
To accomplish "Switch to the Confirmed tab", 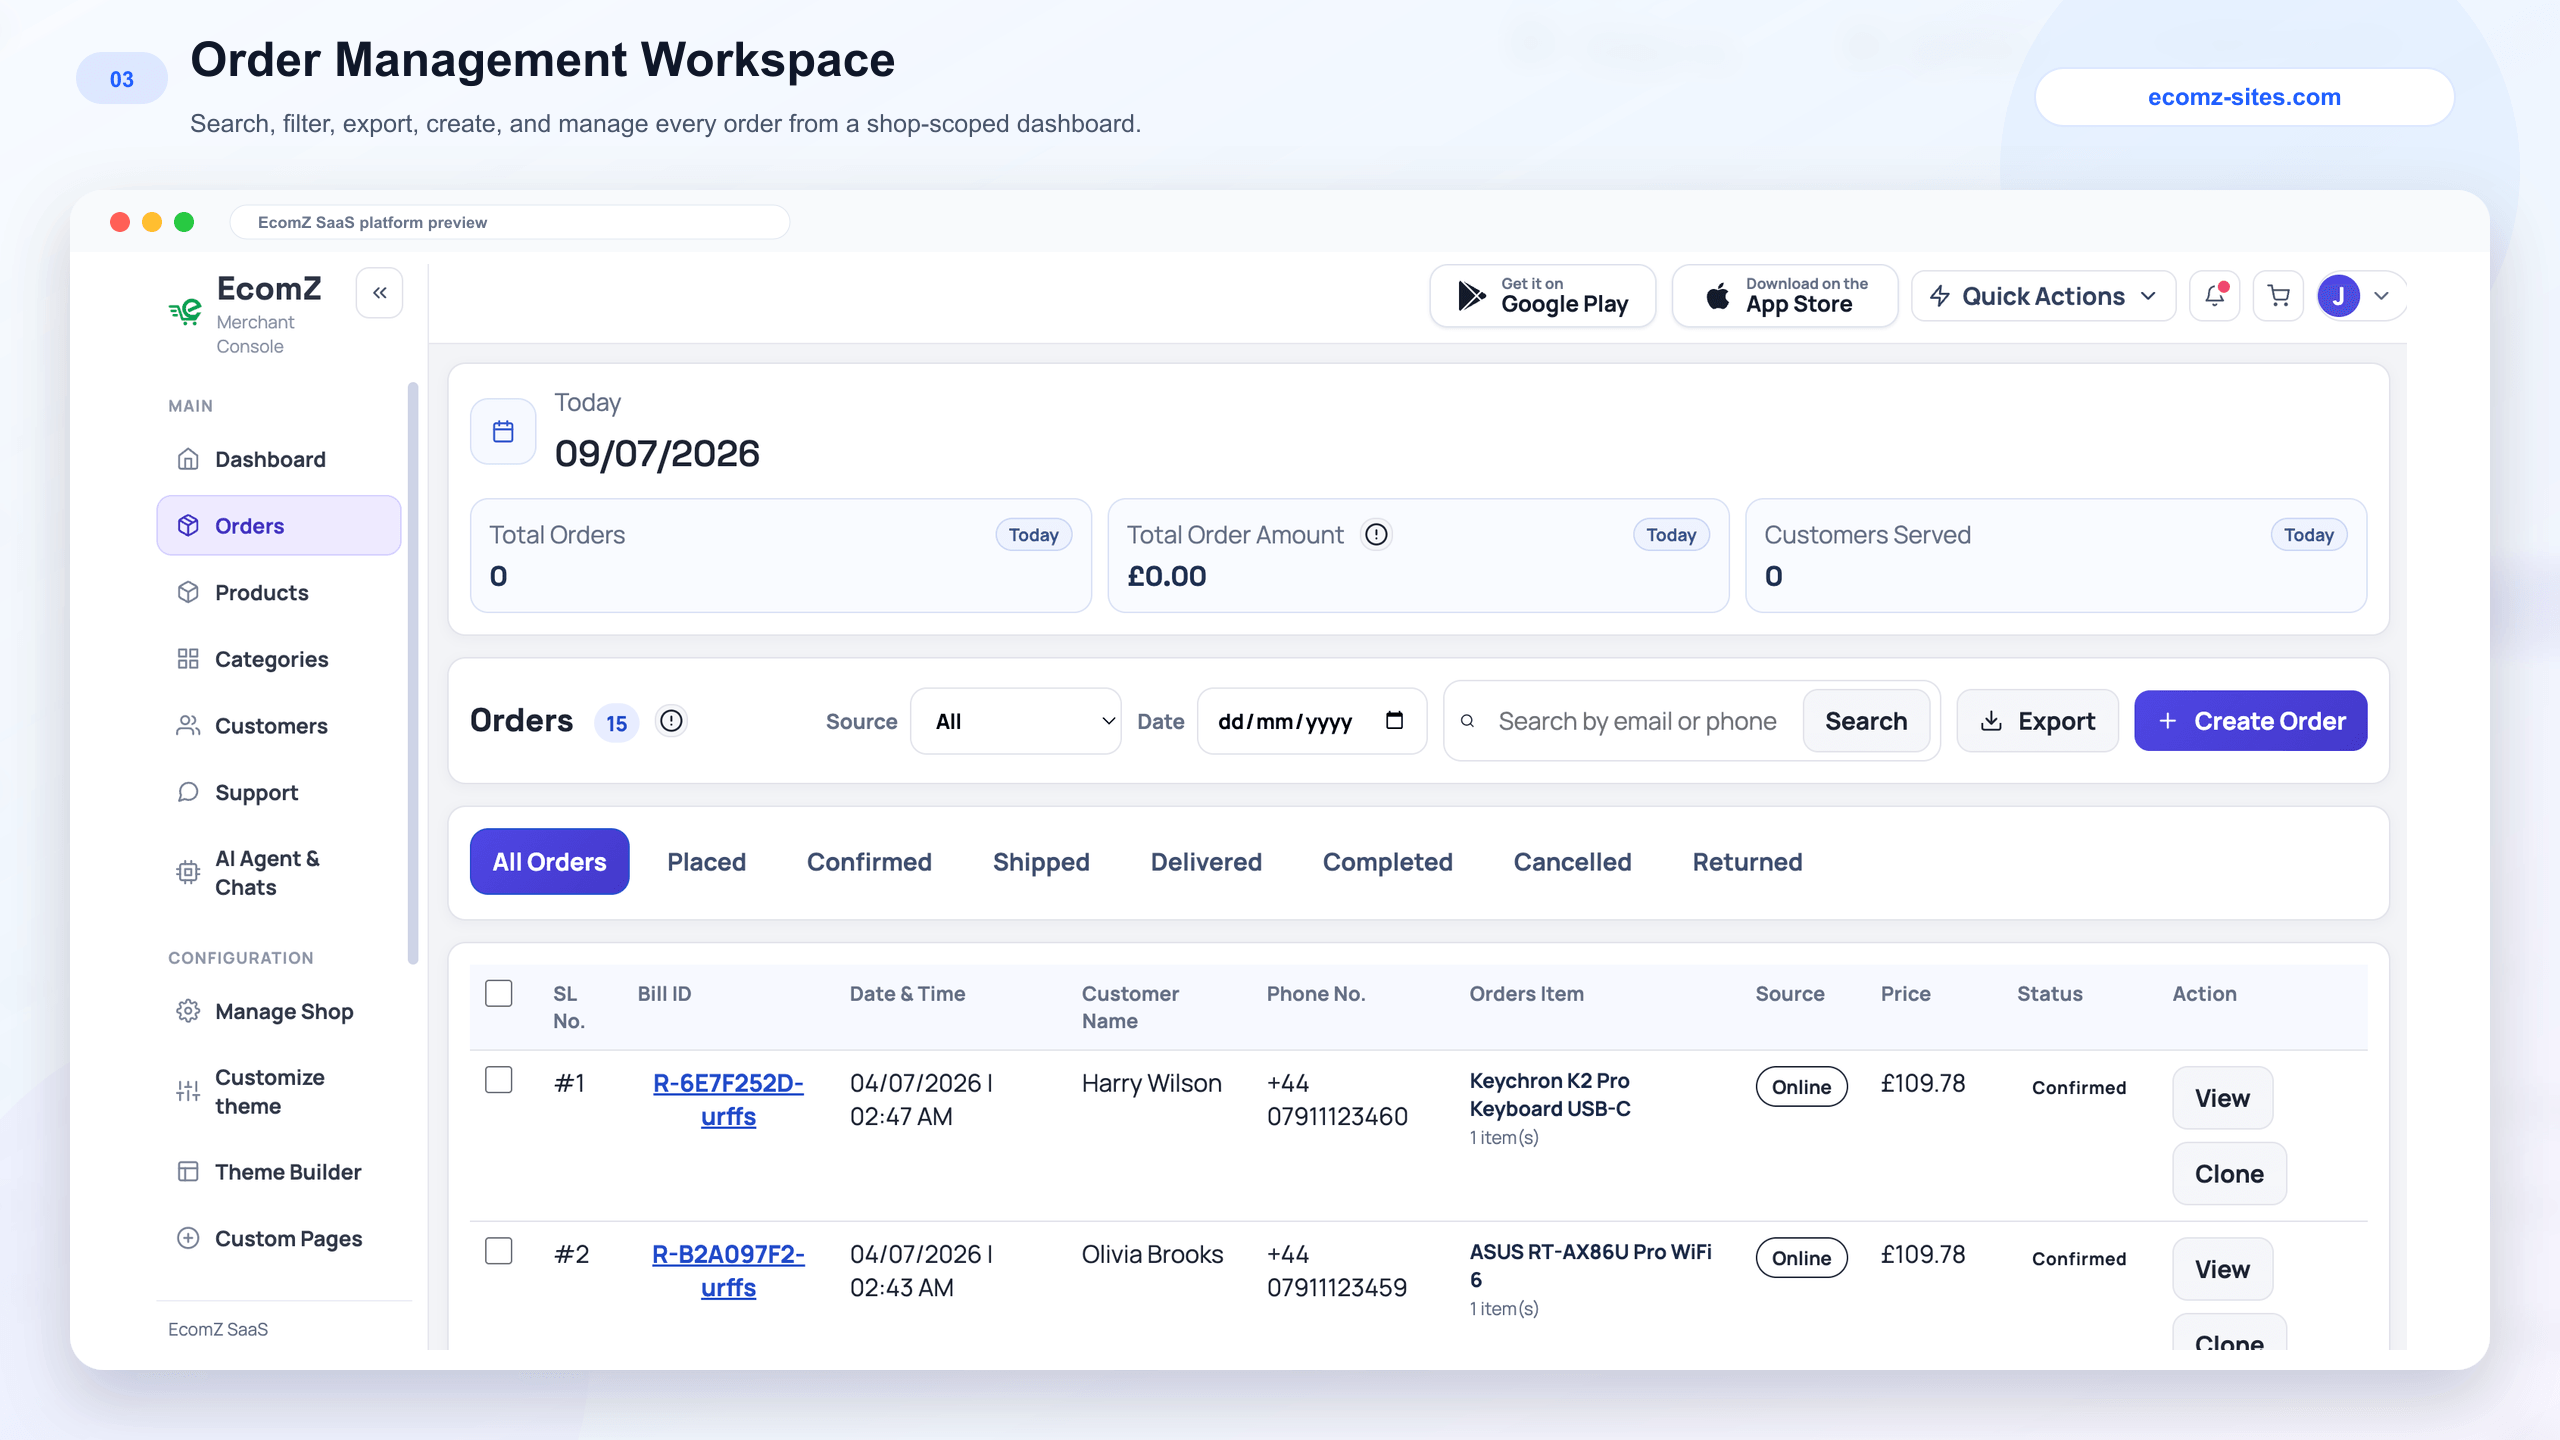I will [x=869, y=862].
